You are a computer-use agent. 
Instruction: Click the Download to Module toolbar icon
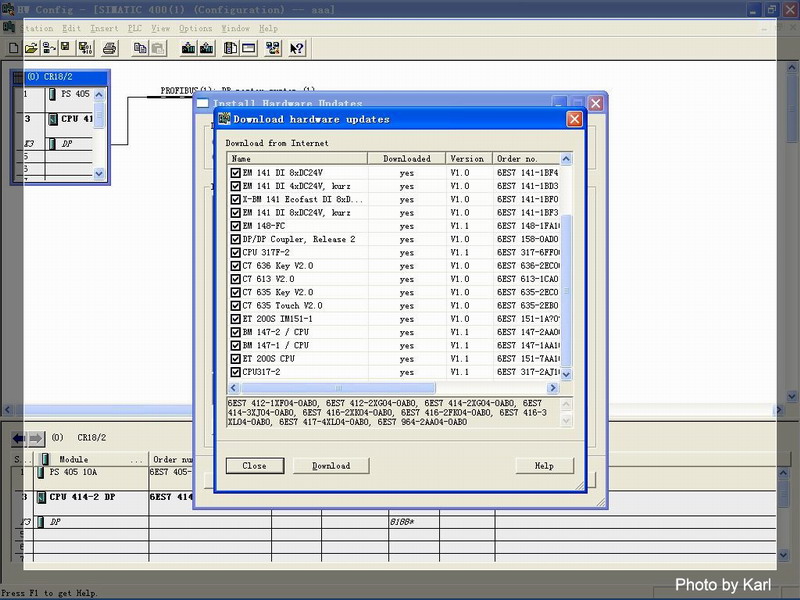tap(188, 48)
